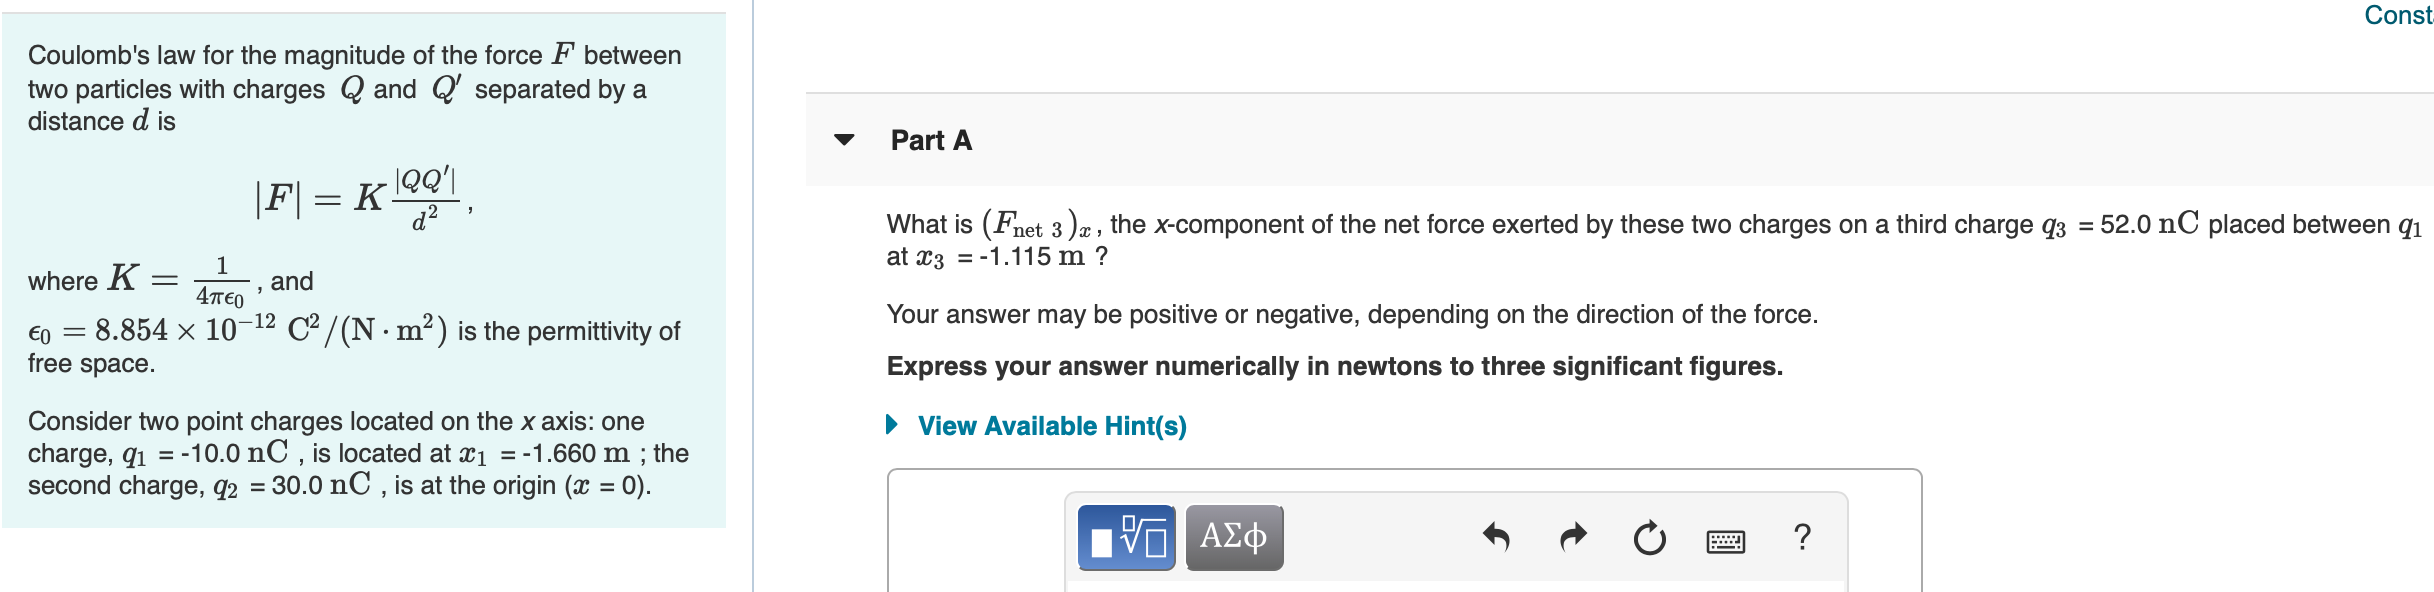Open the ΑΣφ Greek symbols palette

point(1233,538)
